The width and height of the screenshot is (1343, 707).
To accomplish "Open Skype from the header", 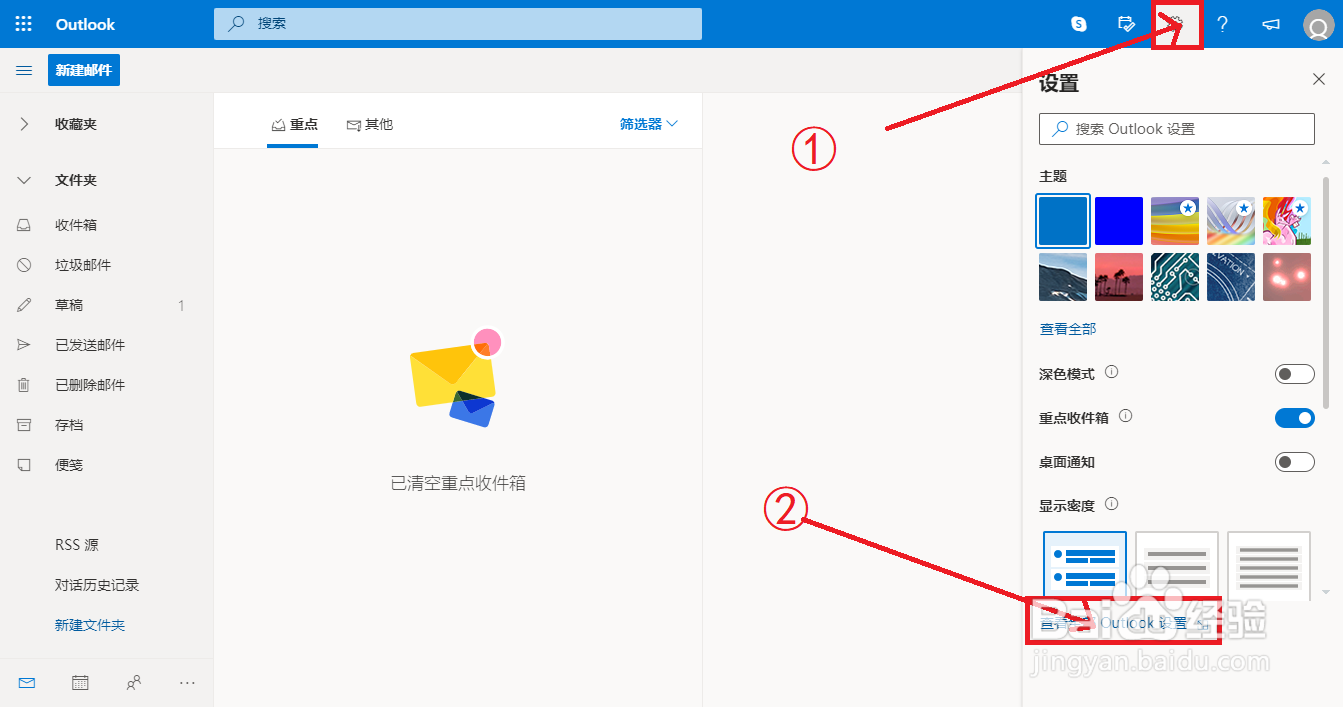I will point(1079,24).
